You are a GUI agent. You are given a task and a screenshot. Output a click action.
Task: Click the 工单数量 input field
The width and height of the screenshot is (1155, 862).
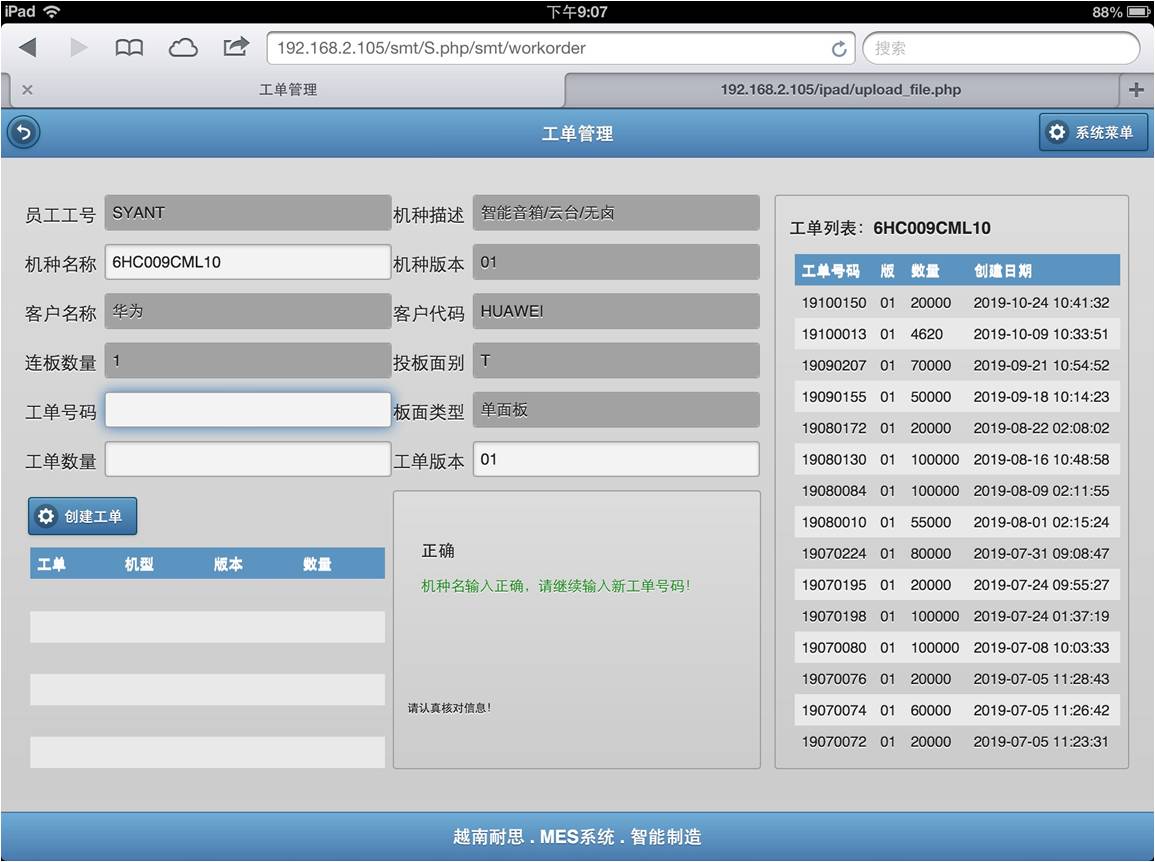(247, 460)
